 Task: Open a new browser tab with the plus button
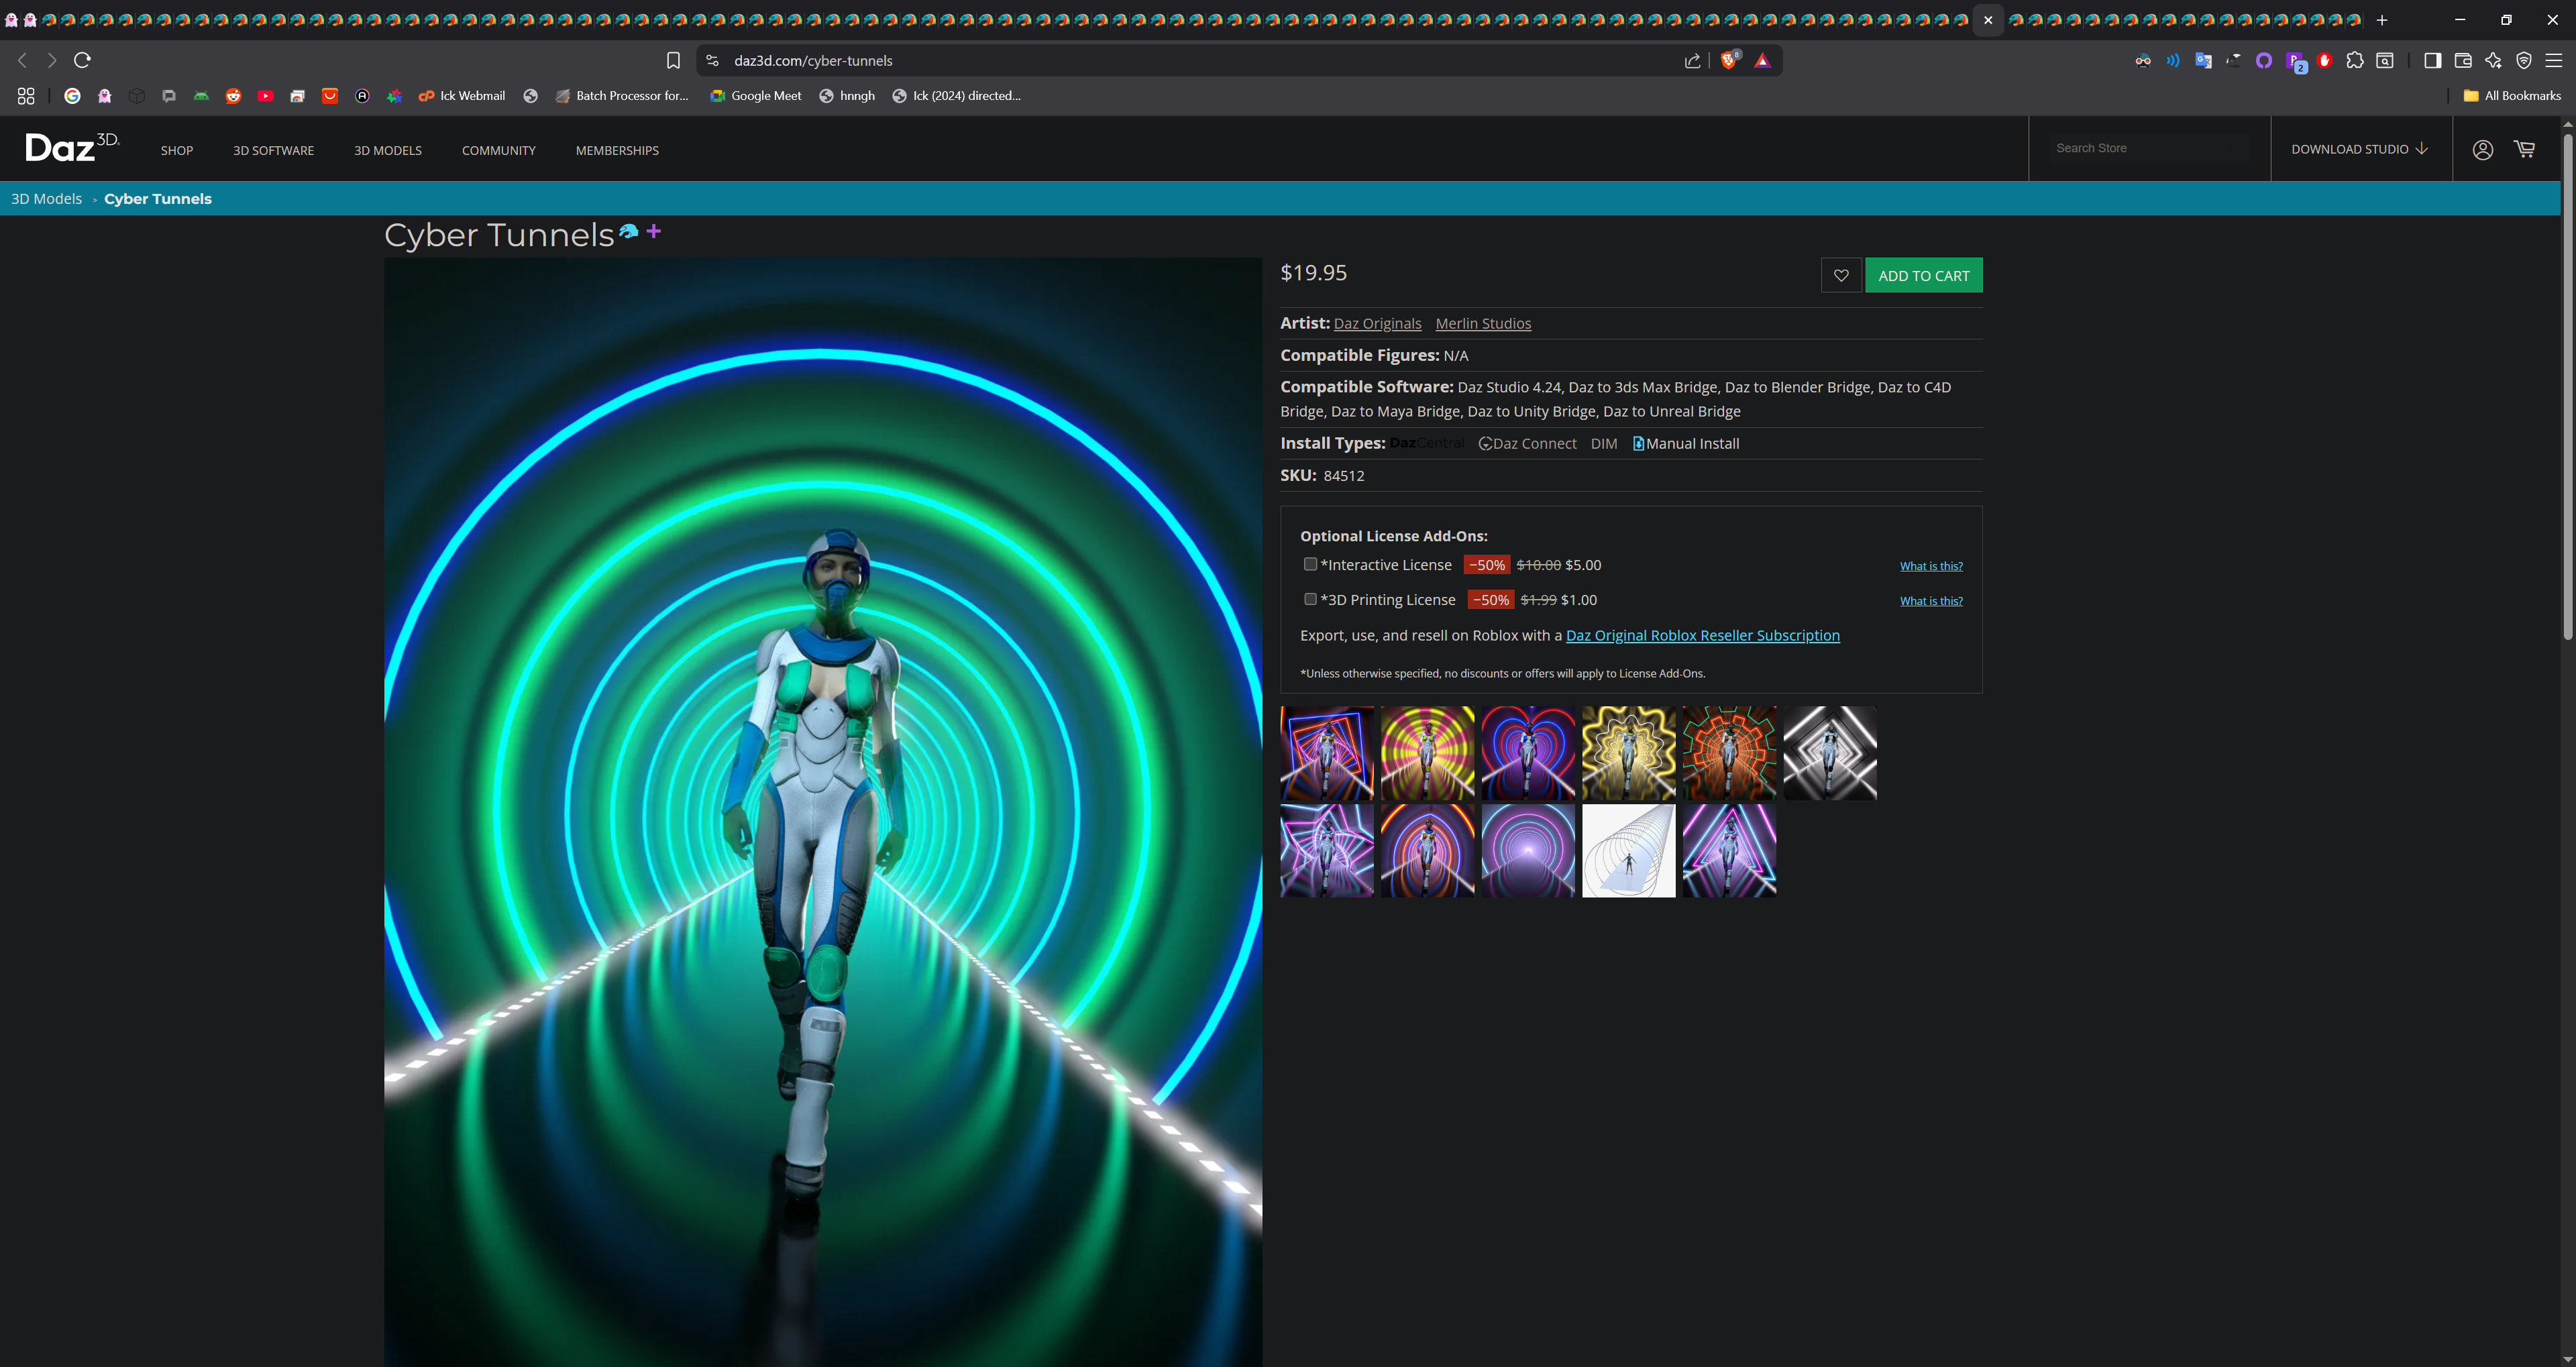click(x=2382, y=20)
